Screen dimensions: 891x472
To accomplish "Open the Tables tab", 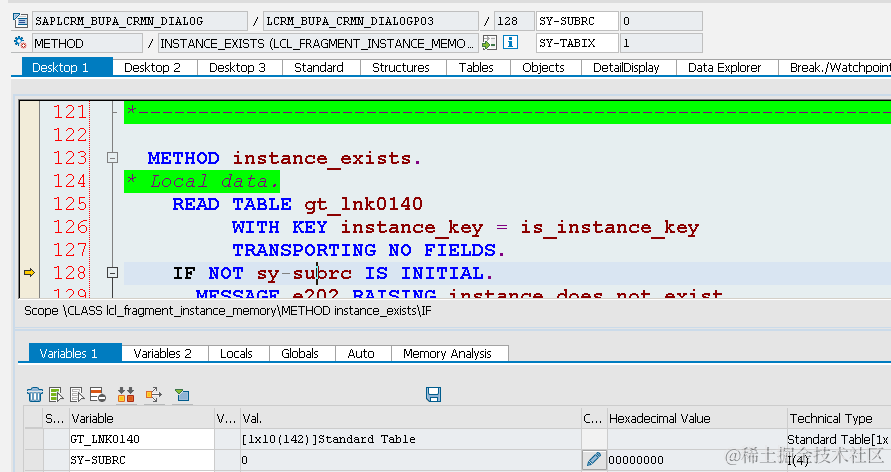I will click(476, 67).
